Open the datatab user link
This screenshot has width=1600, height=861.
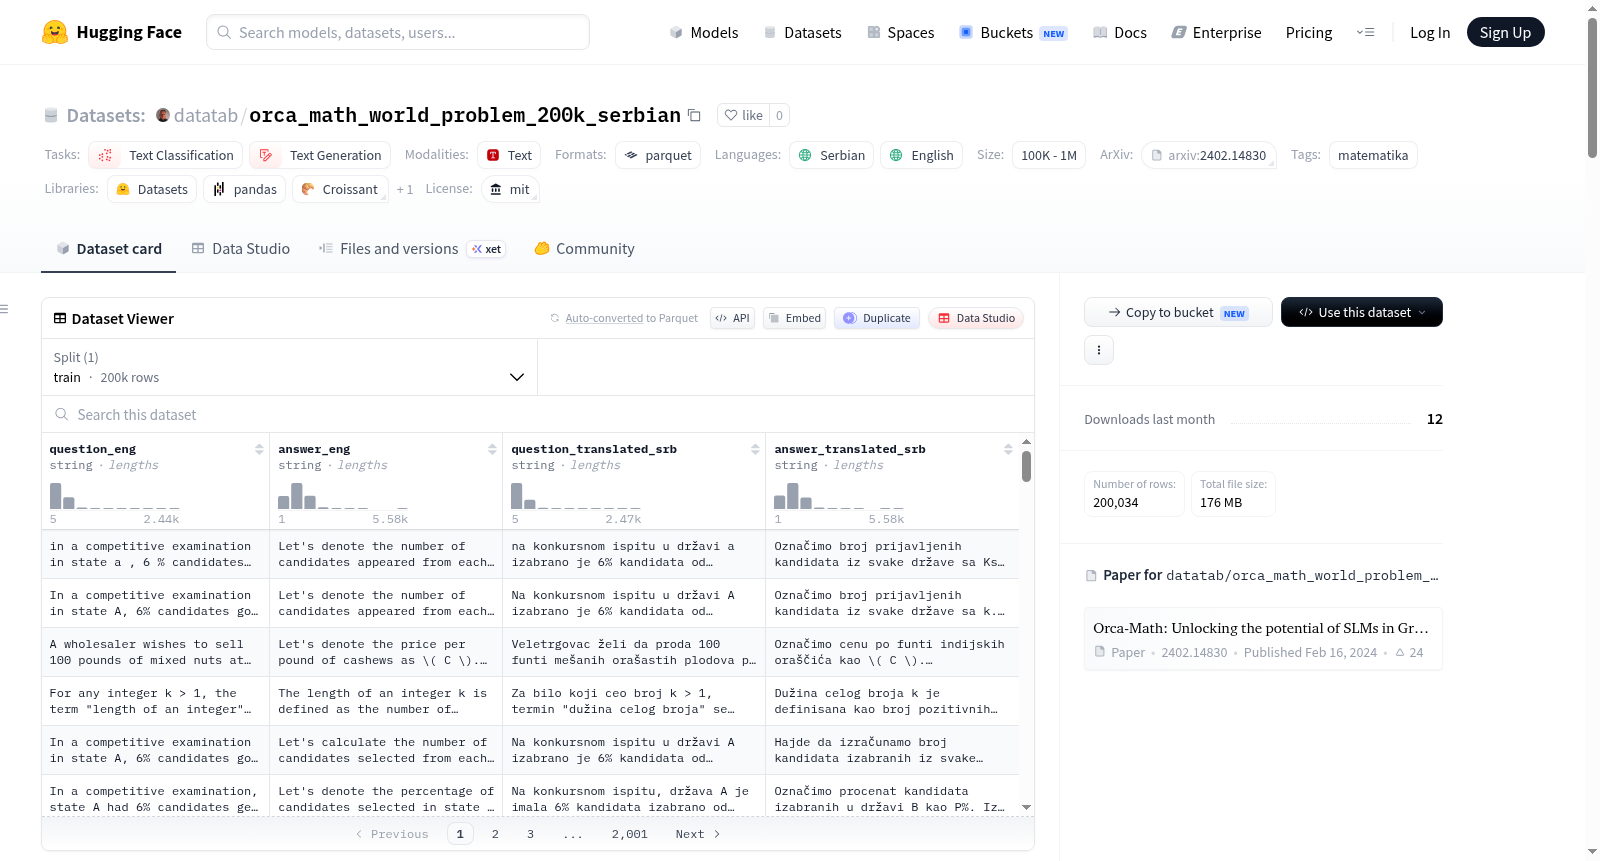(205, 116)
